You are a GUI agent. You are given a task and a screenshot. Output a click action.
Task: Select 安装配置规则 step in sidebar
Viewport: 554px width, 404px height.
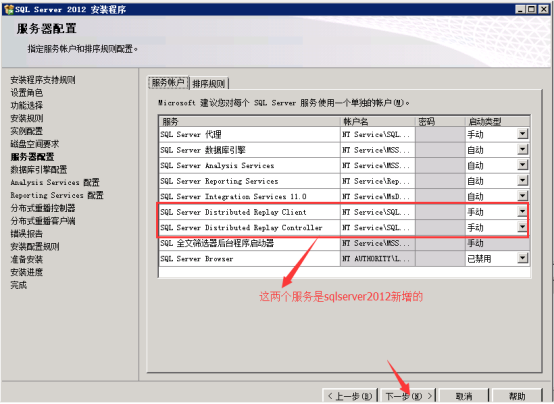pos(35,246)
